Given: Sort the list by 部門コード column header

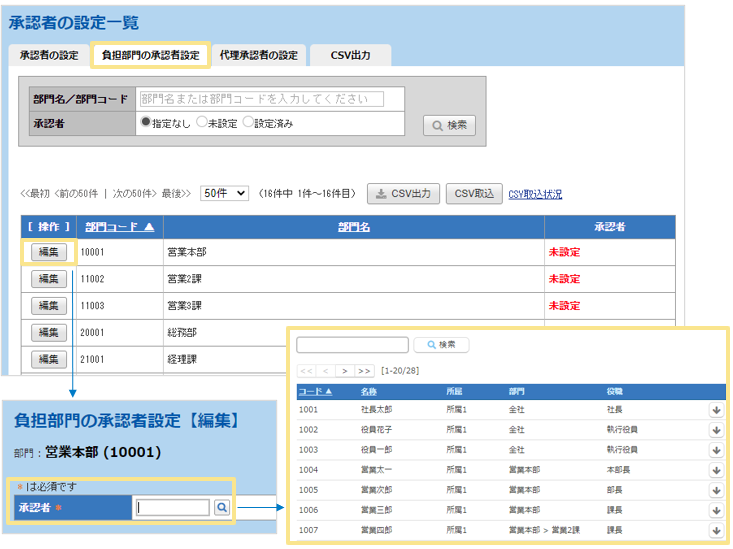Looking at the screenshot, I should click(x=119, y=227).
